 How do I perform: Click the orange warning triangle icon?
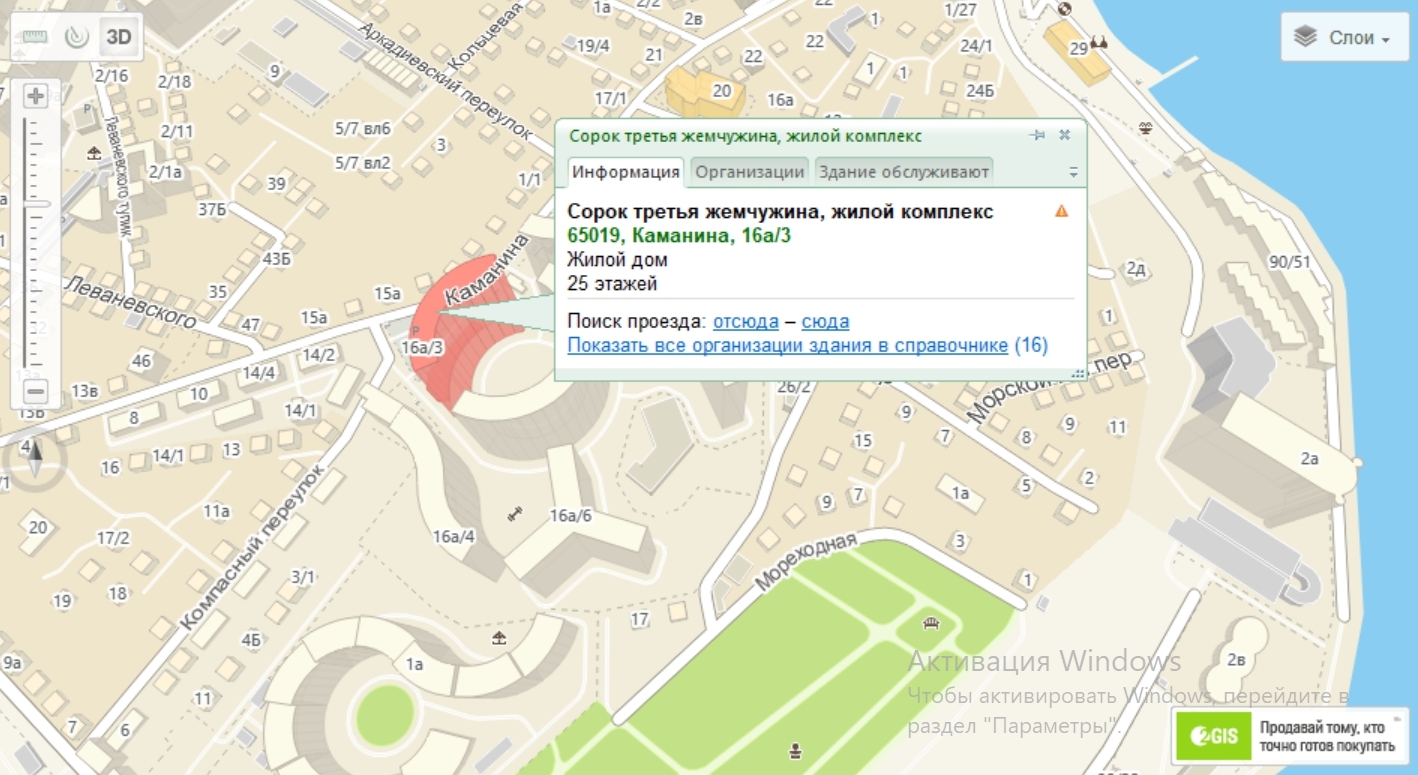(1061, 211)
